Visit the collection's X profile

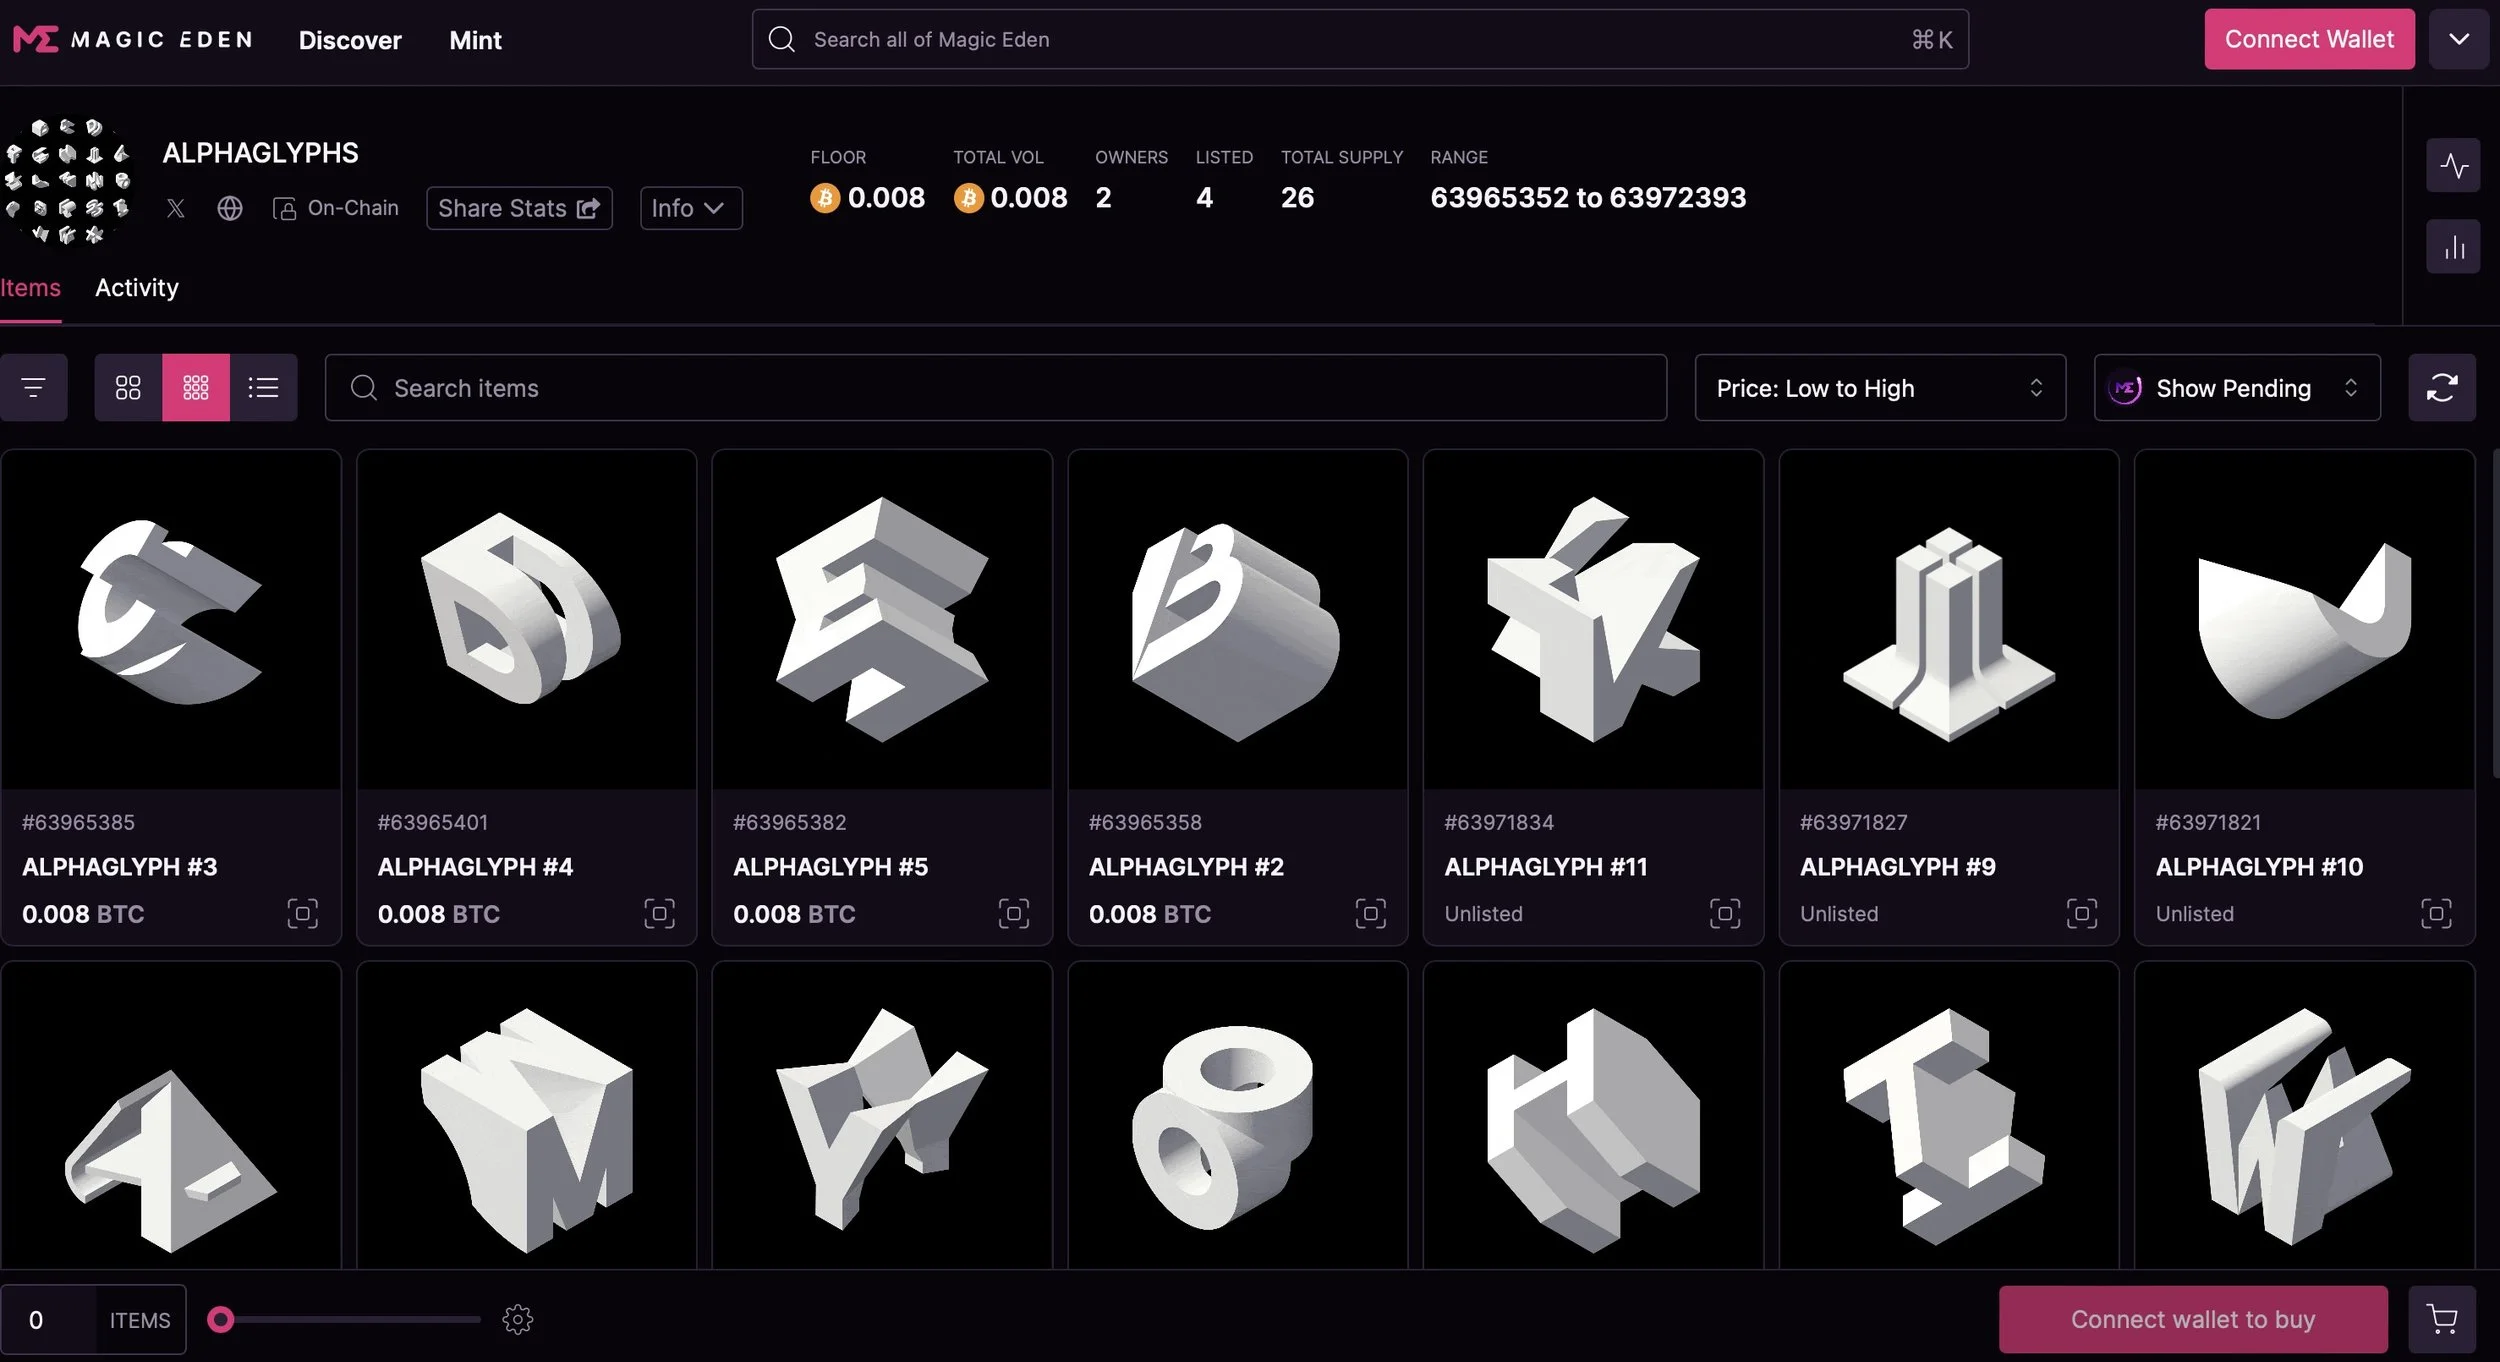click(x=176, y=208)
